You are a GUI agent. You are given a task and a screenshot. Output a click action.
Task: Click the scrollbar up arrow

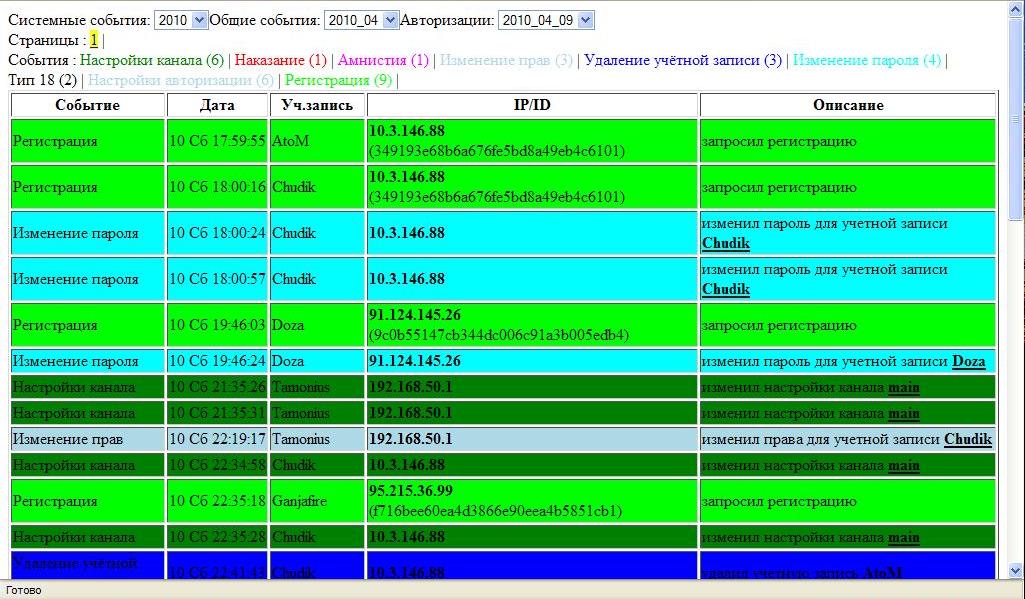pyautogui.click(x=1016, y=9)
